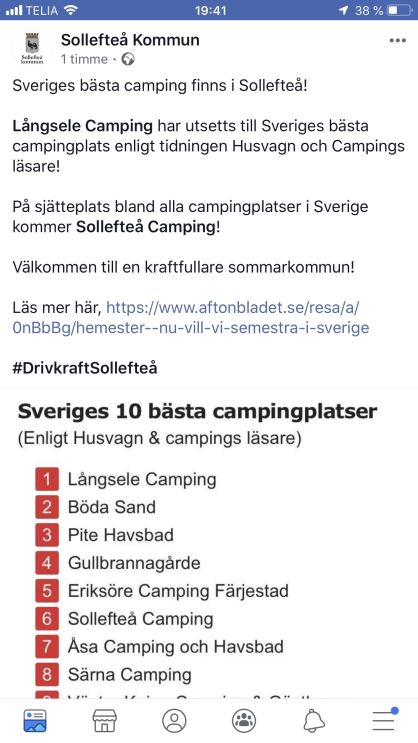Screen dimensions: 418x743
Task: Open the Marketplace storefront icon
Action: click(104, 721)
